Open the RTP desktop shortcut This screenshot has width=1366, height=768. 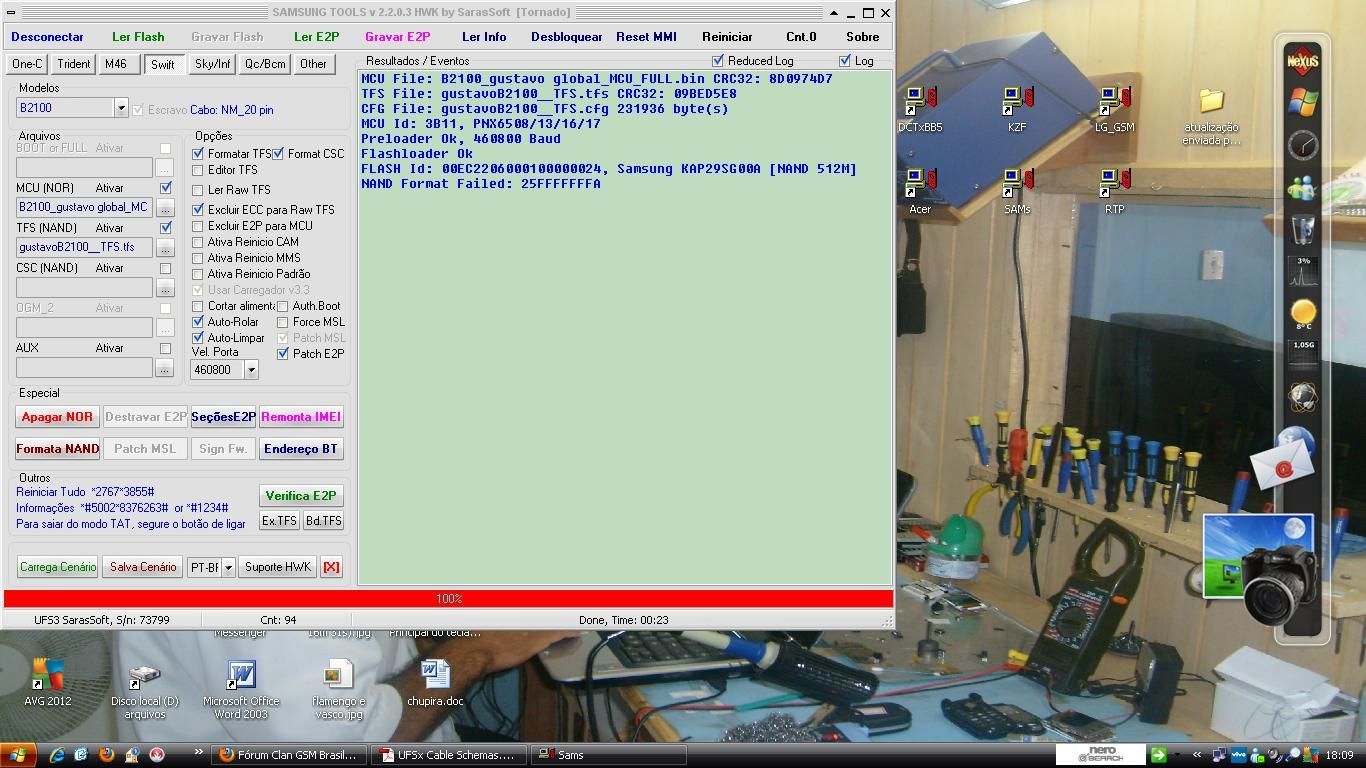pyautogui.click(x=1114, y=192)
